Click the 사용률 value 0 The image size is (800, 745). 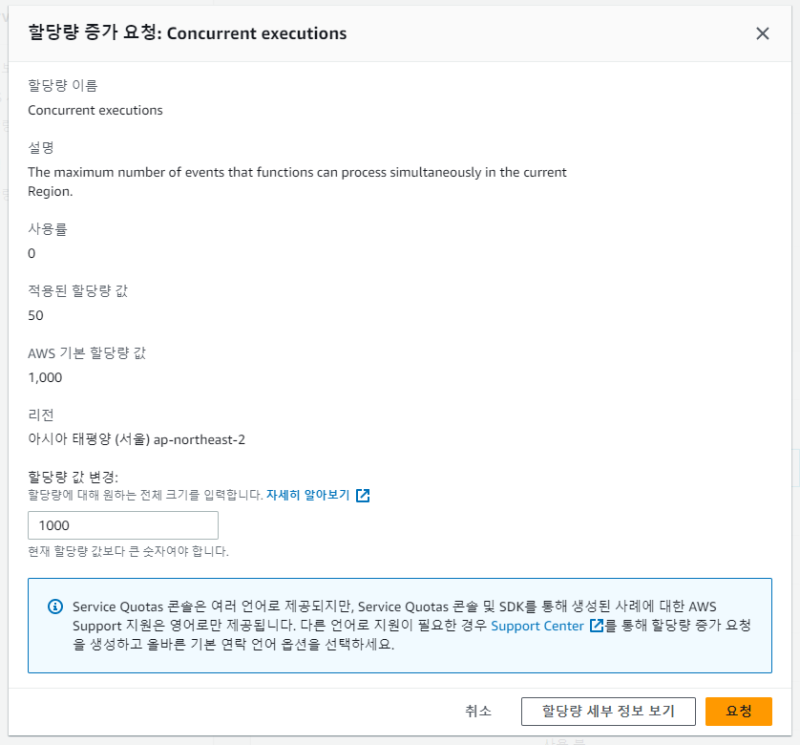pos(32,253)
